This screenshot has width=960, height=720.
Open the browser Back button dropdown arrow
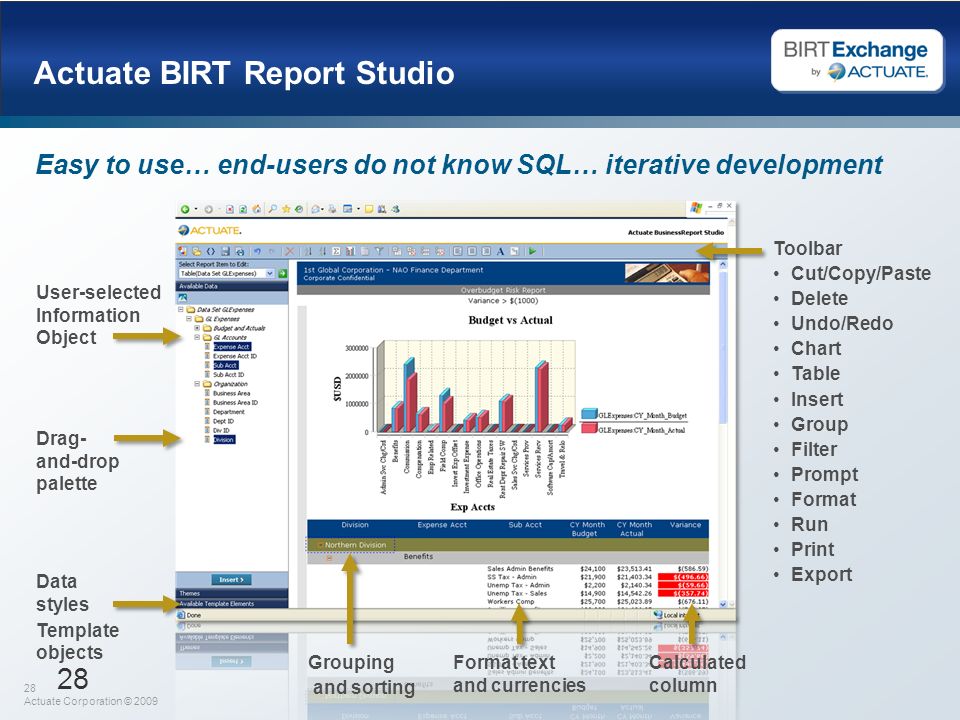[x=196, y=209]
